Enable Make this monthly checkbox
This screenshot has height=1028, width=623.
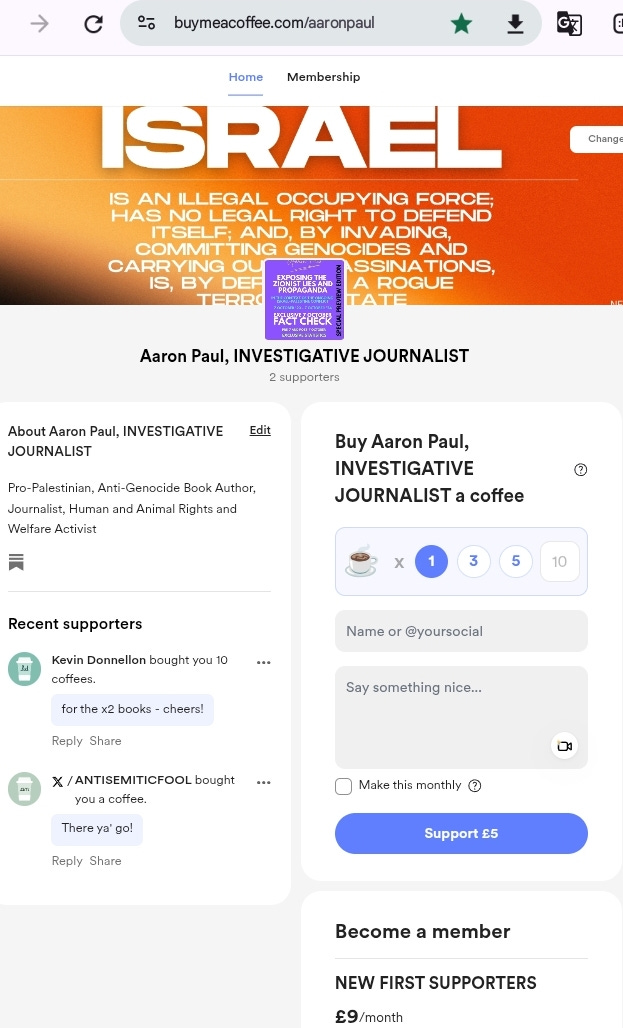[x=344, y=786]
